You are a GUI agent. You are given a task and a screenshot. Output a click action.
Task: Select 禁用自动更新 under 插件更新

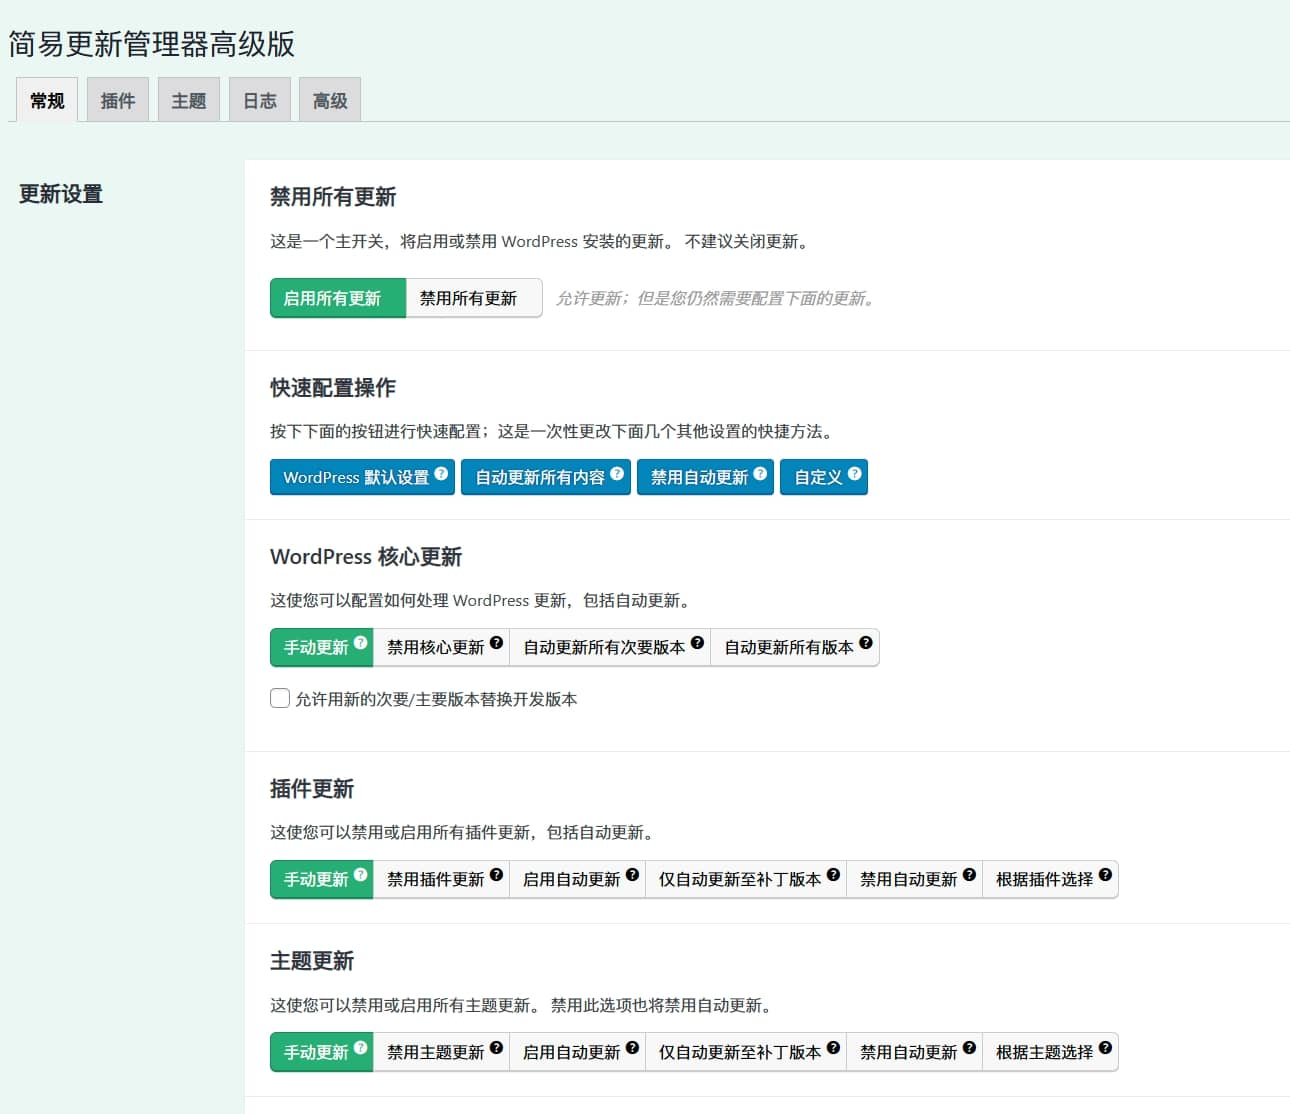point(908,880)
